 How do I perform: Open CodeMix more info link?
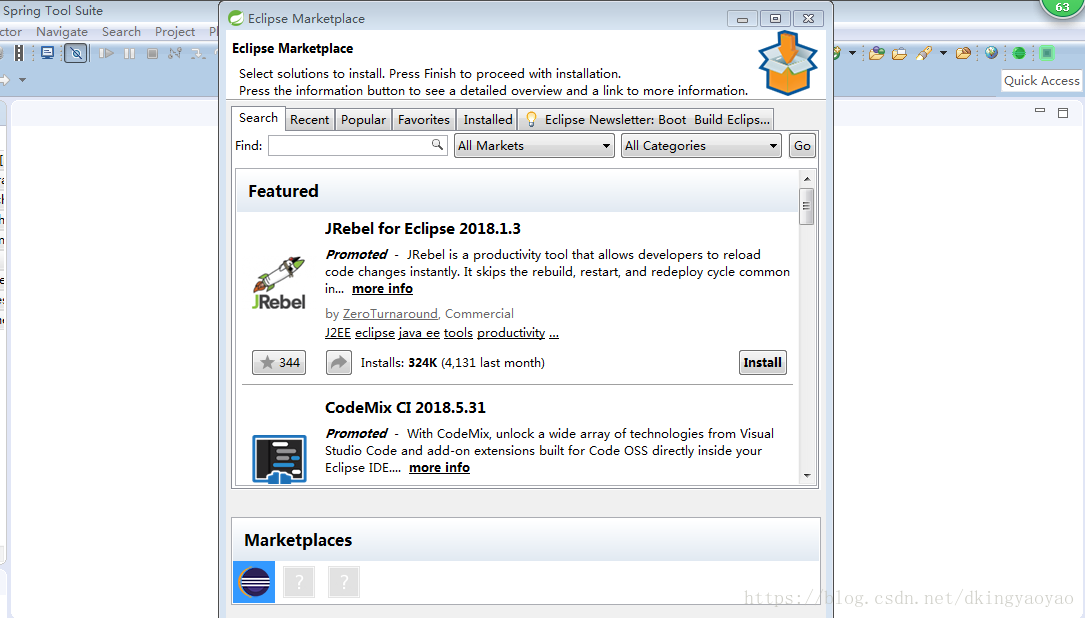pos(439,468)
